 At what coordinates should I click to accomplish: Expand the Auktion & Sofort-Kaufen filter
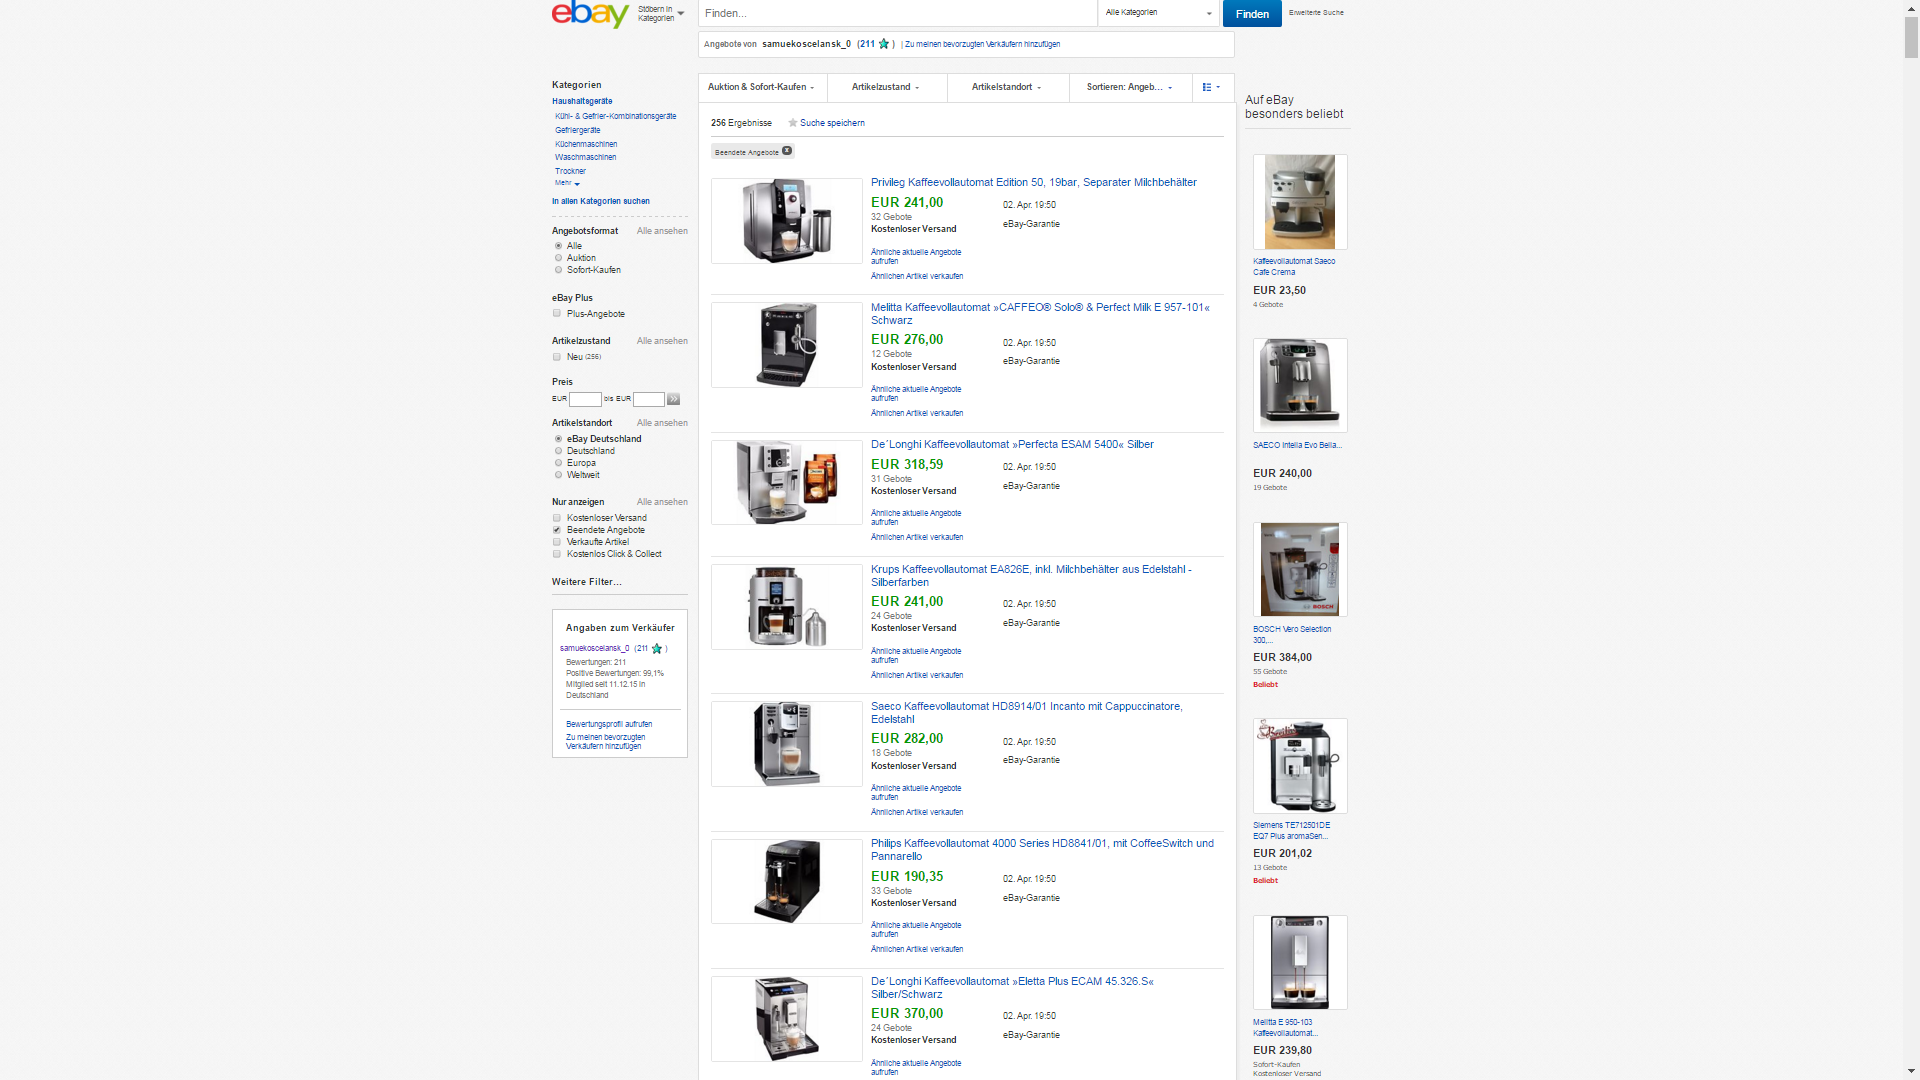pos(762,87)
